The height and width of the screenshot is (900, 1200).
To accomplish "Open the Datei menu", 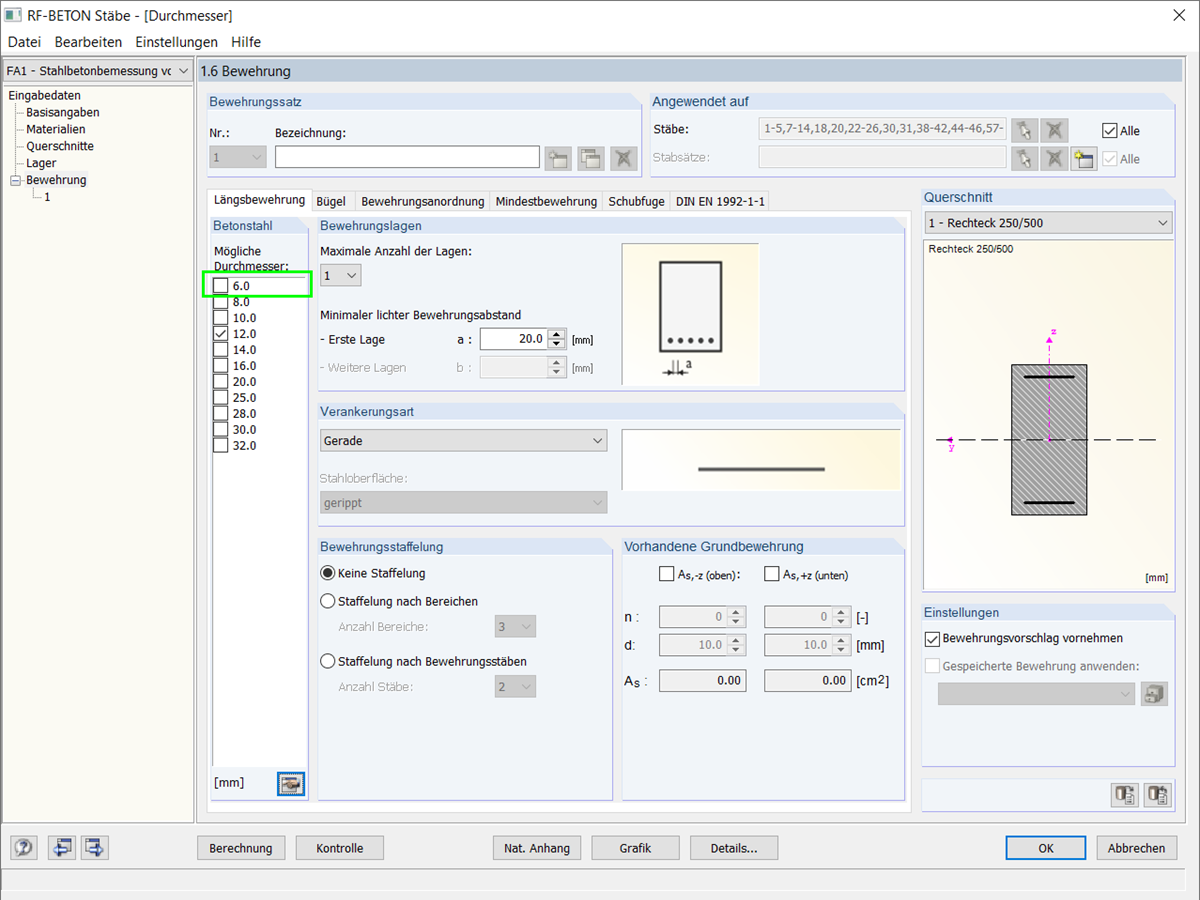I will coord(24,42).
